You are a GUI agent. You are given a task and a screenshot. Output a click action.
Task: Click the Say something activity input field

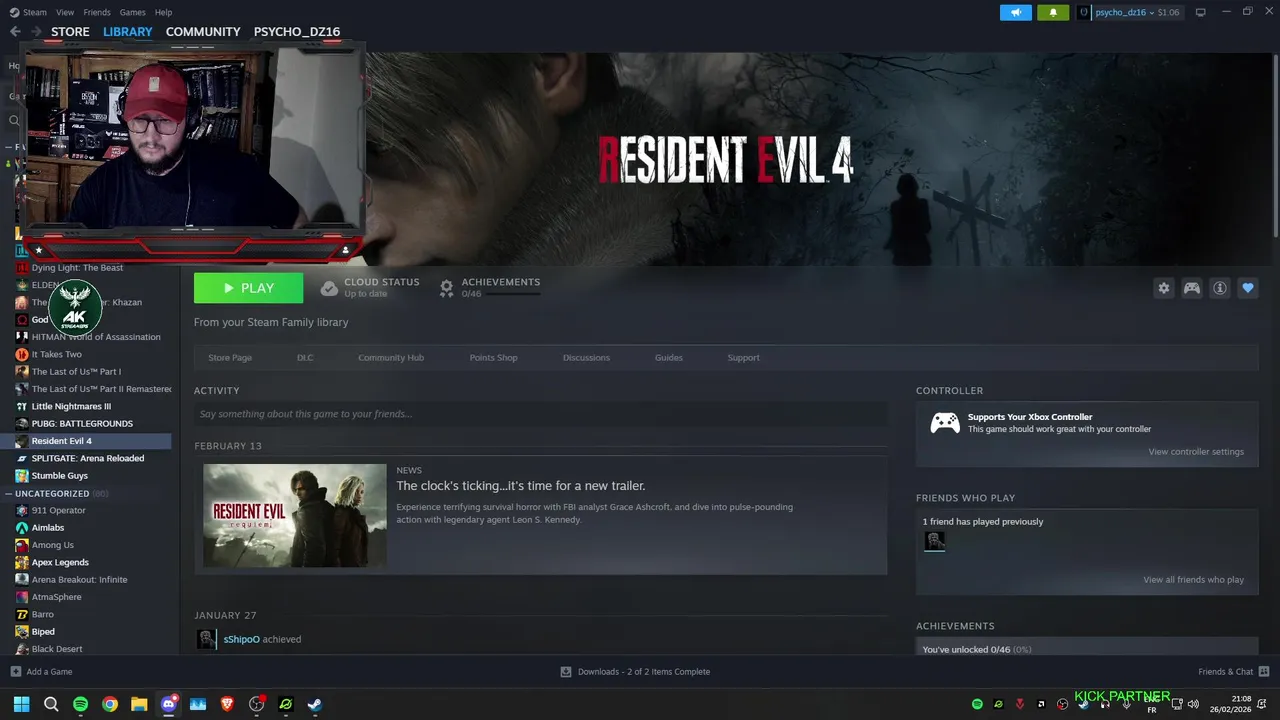click(x=540, y=414)
